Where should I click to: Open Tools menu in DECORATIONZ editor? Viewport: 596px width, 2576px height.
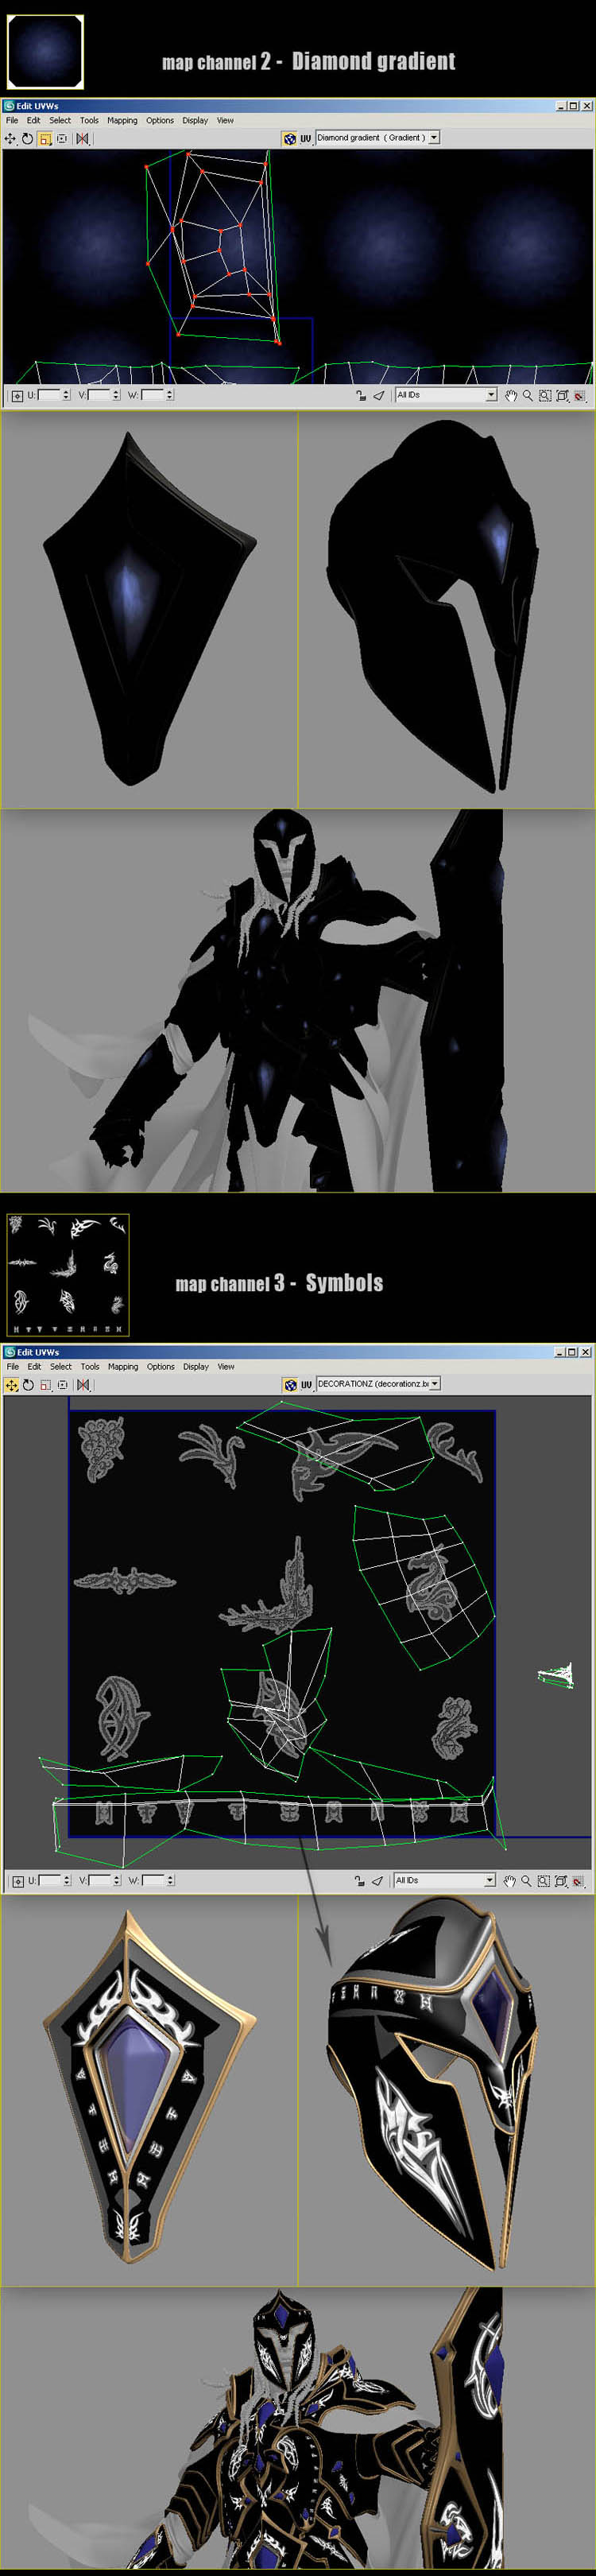pos(90,1367)
